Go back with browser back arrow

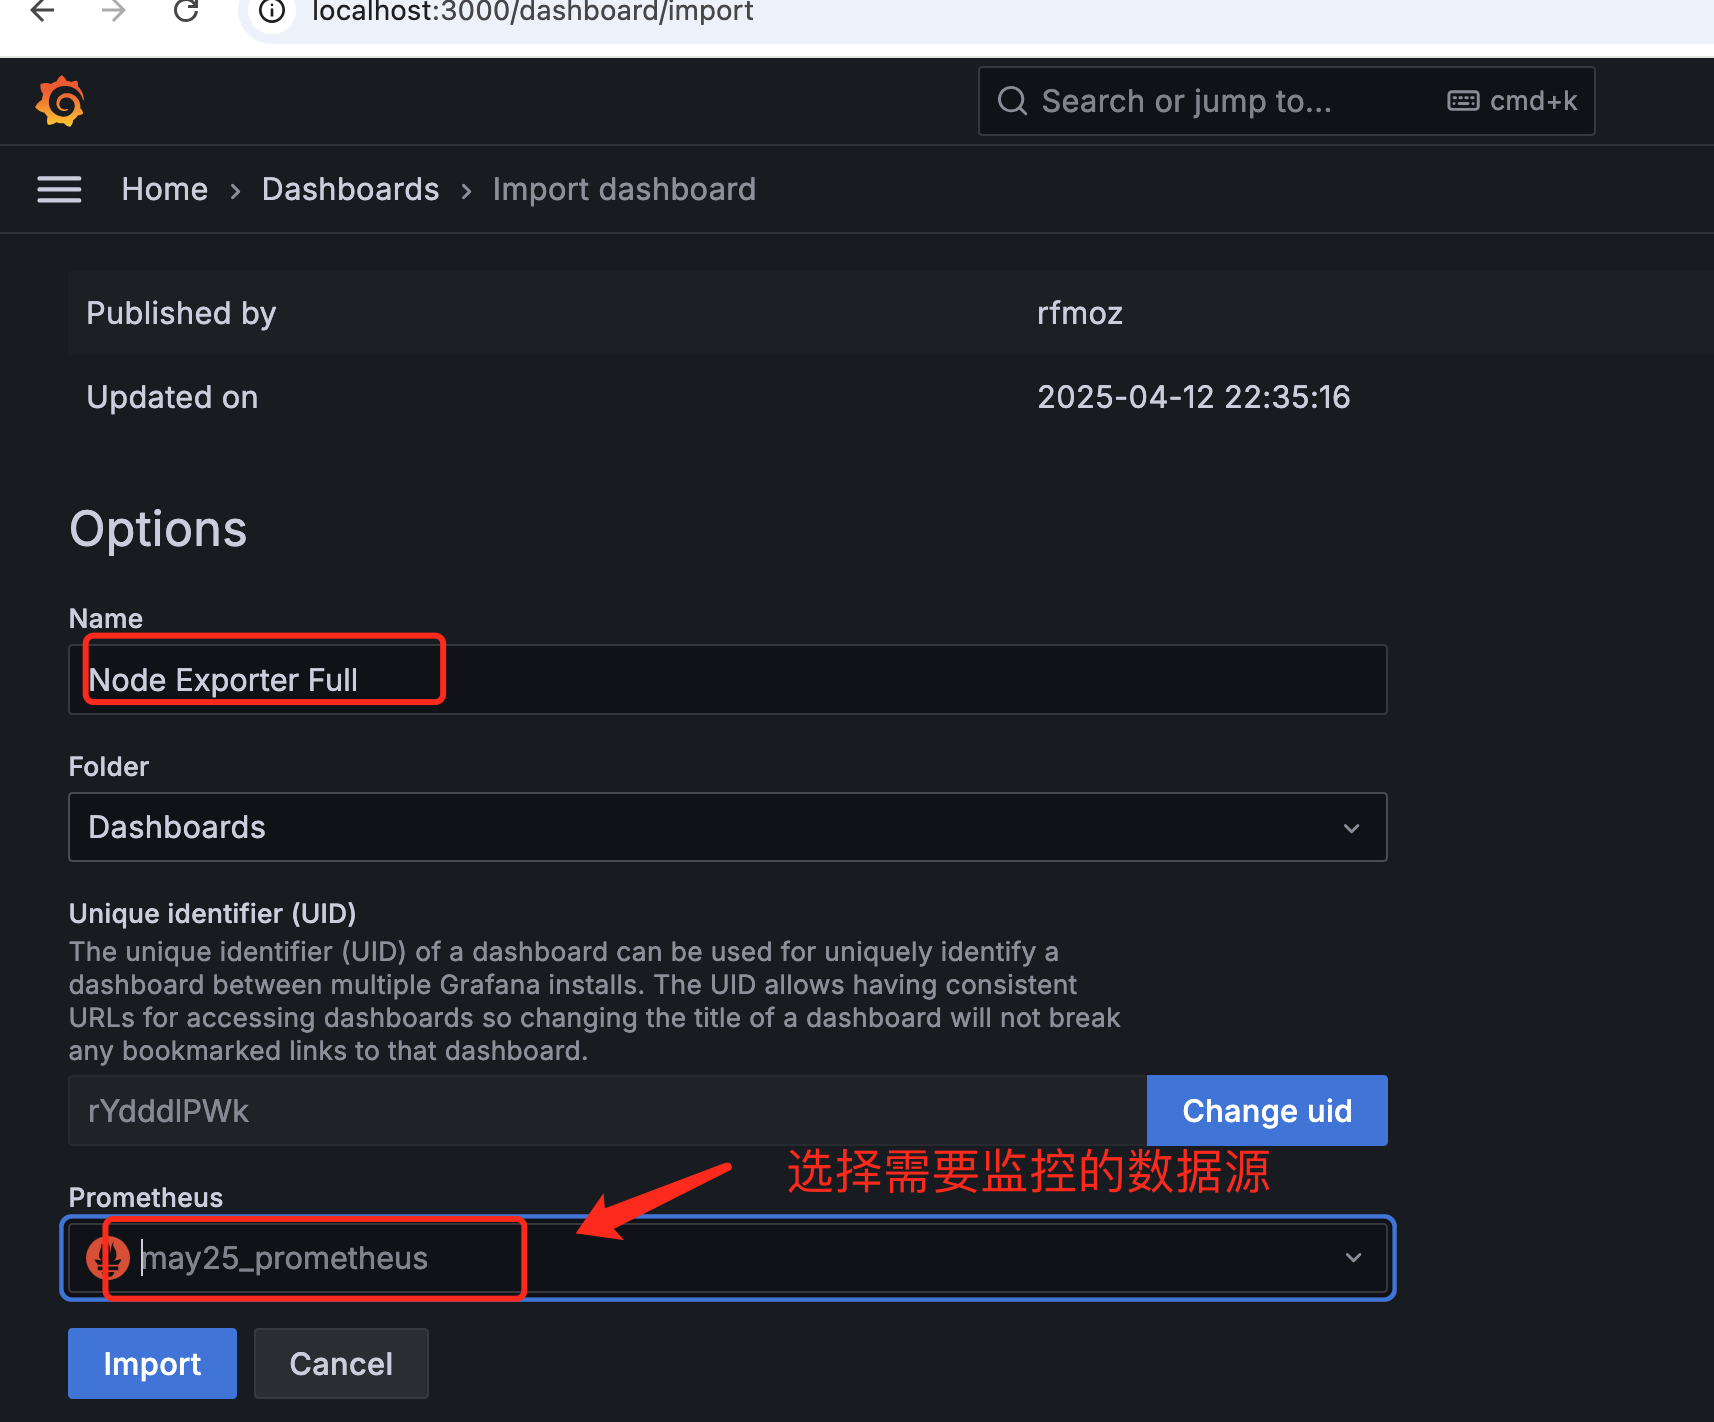click(42, 11)
